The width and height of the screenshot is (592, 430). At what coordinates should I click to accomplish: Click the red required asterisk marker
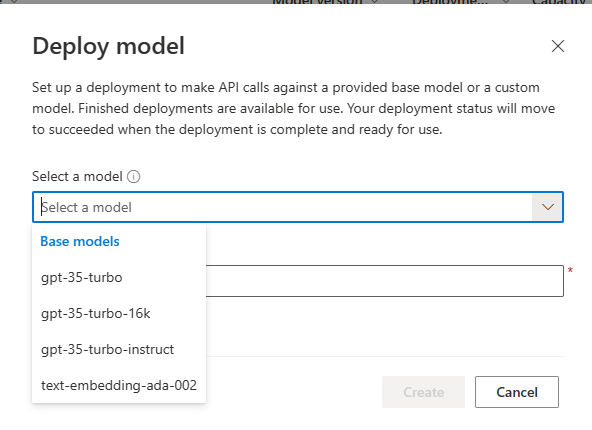(570, 270)
